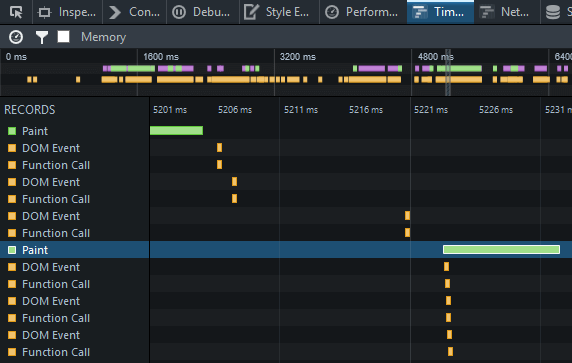
Task: Open the marker filter funnel icon
Action: [42, 37]
